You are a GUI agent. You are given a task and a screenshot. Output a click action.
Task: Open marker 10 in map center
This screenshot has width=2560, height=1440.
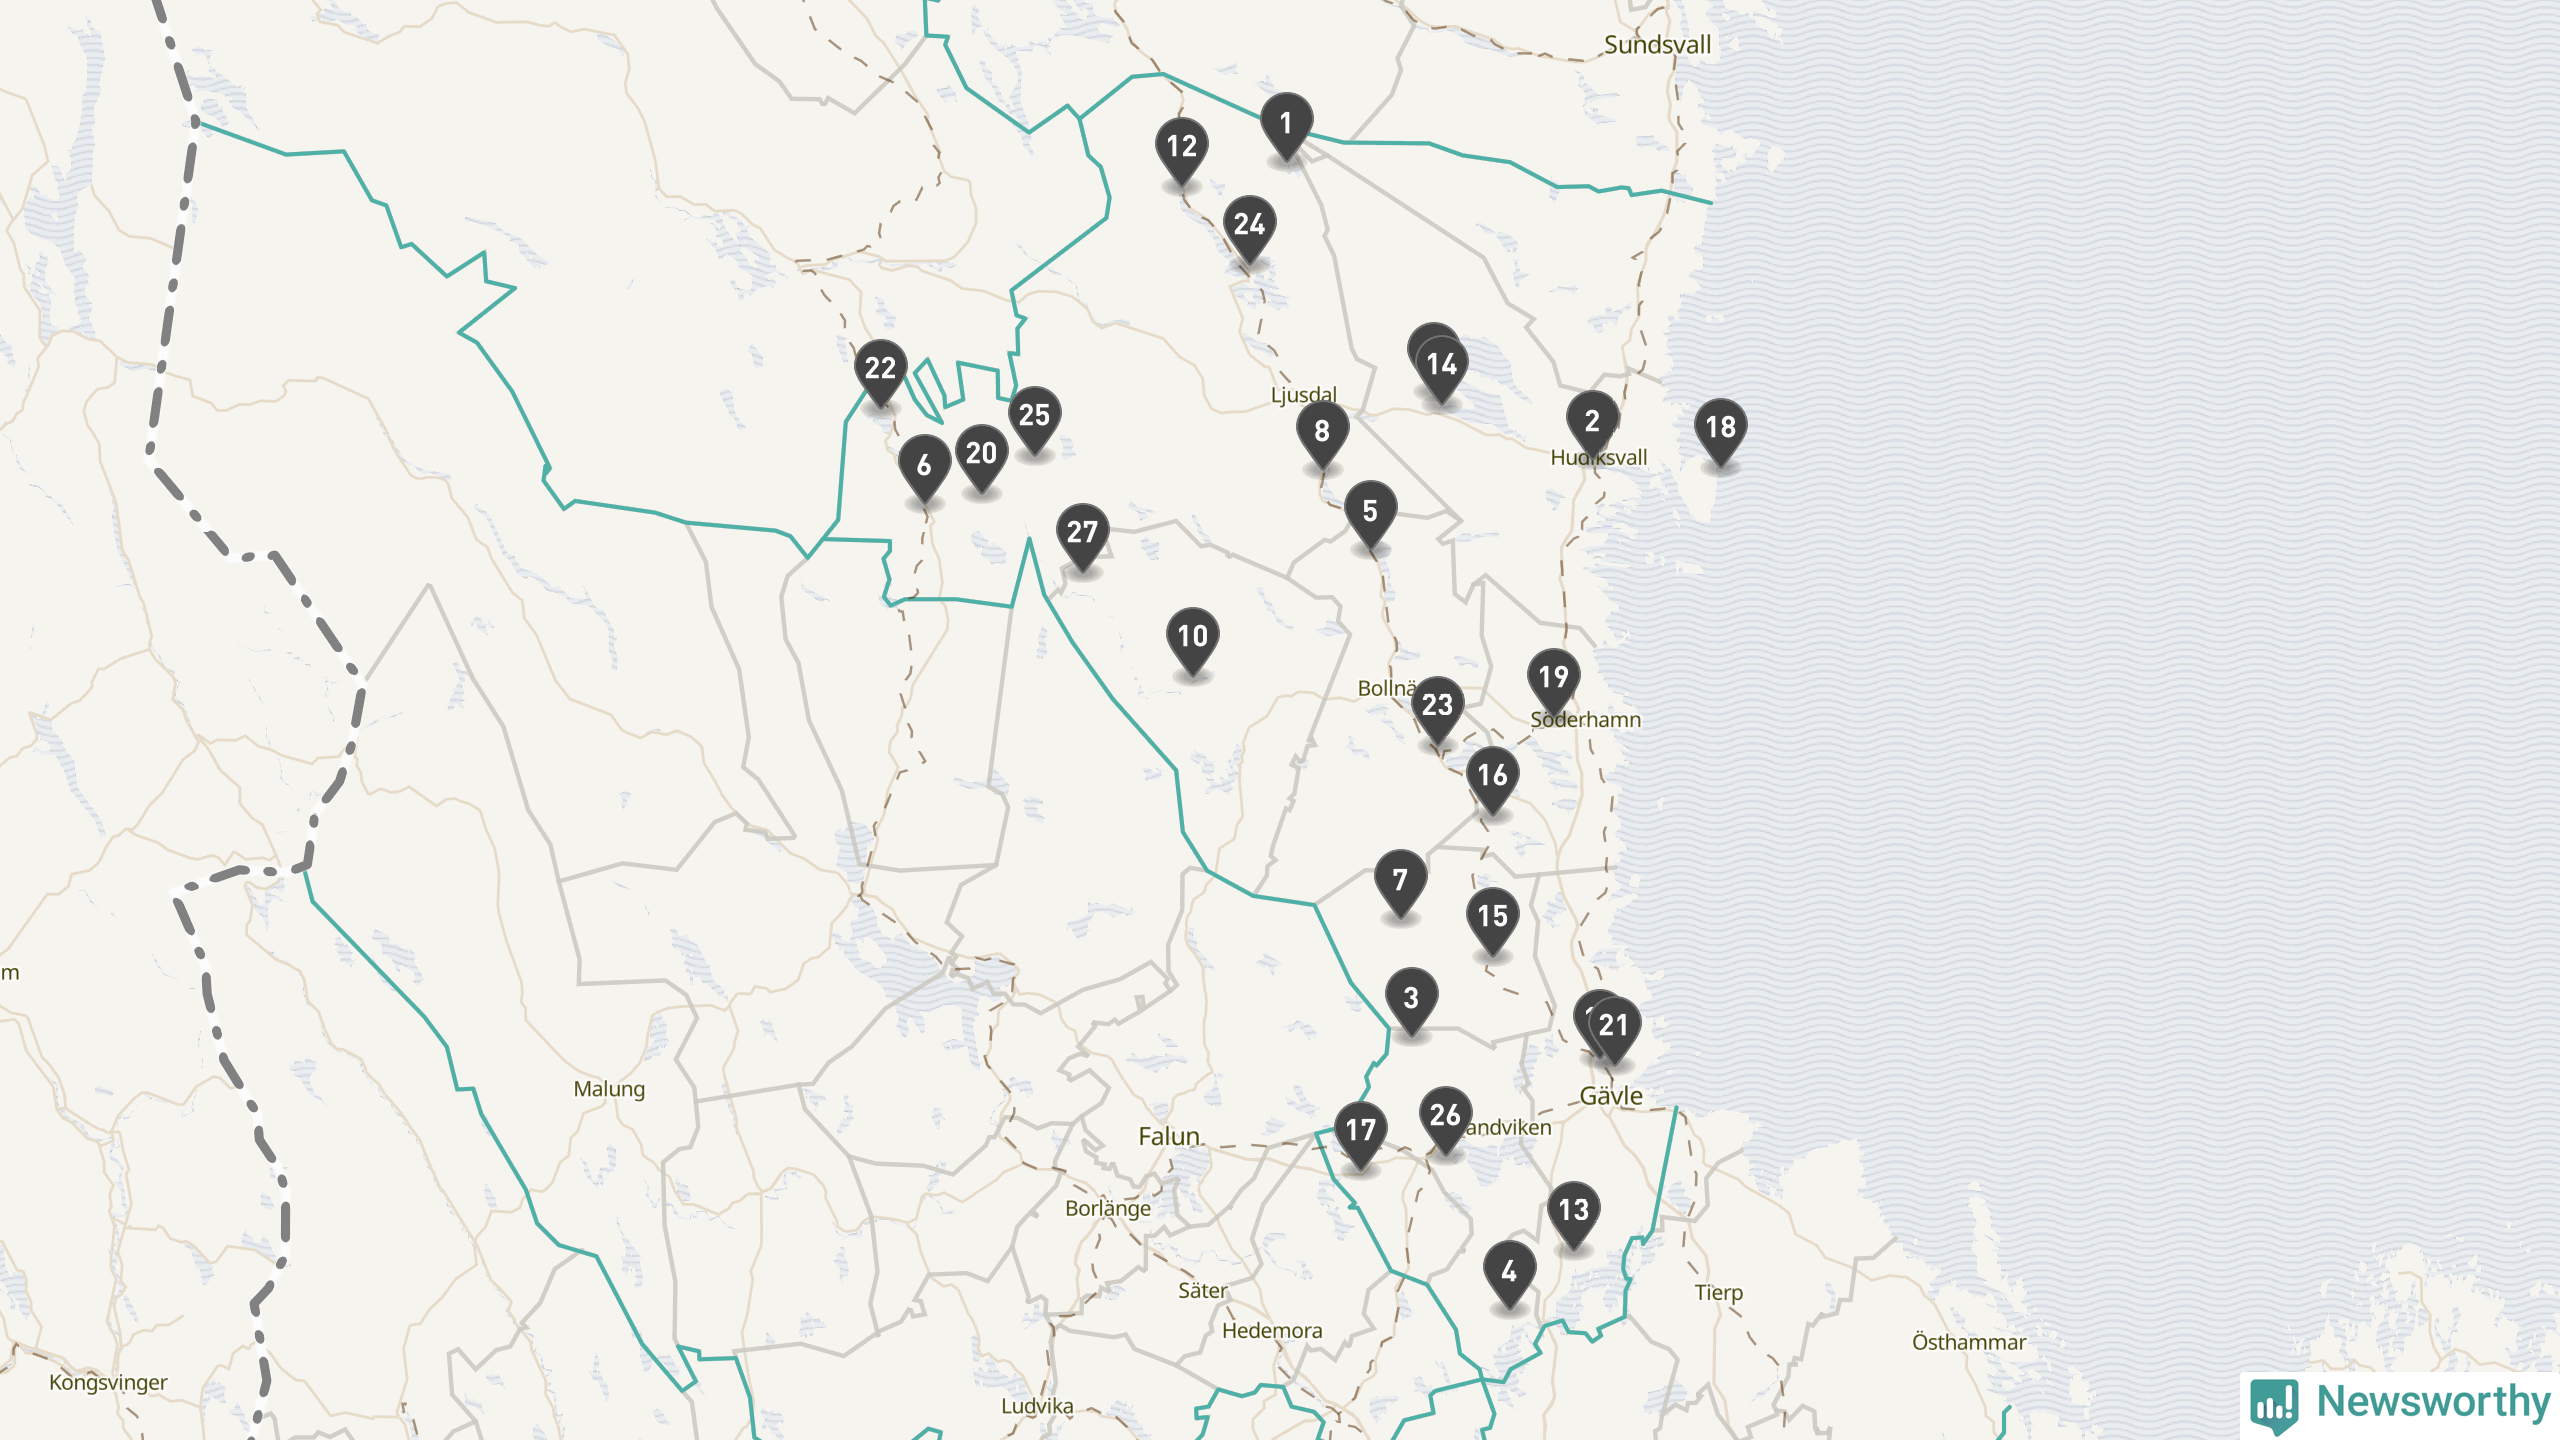(x=1192, y=638)
